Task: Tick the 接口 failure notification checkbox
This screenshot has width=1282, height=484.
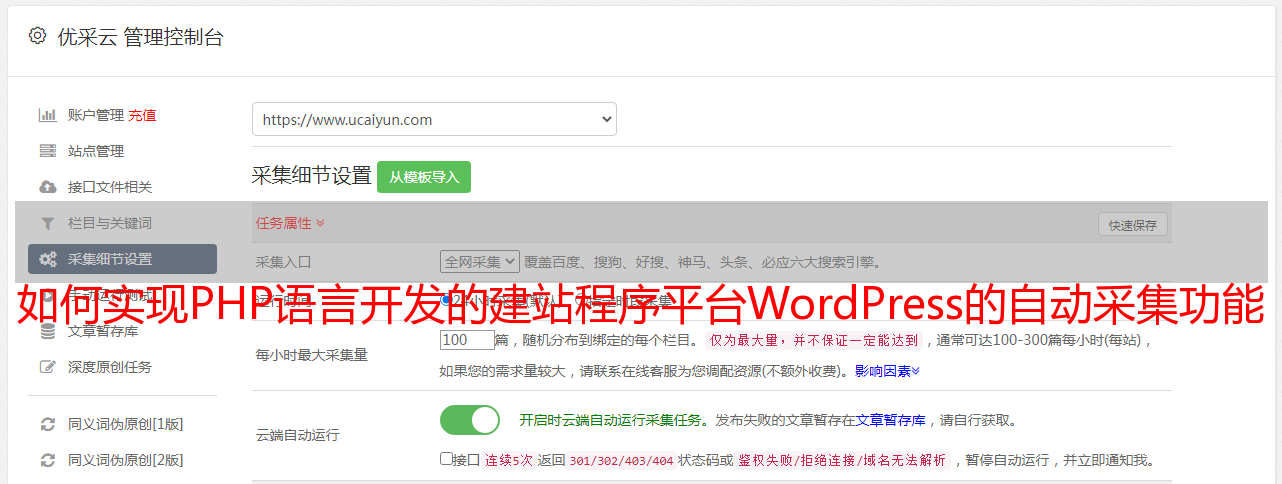Action: coord(446,460)
